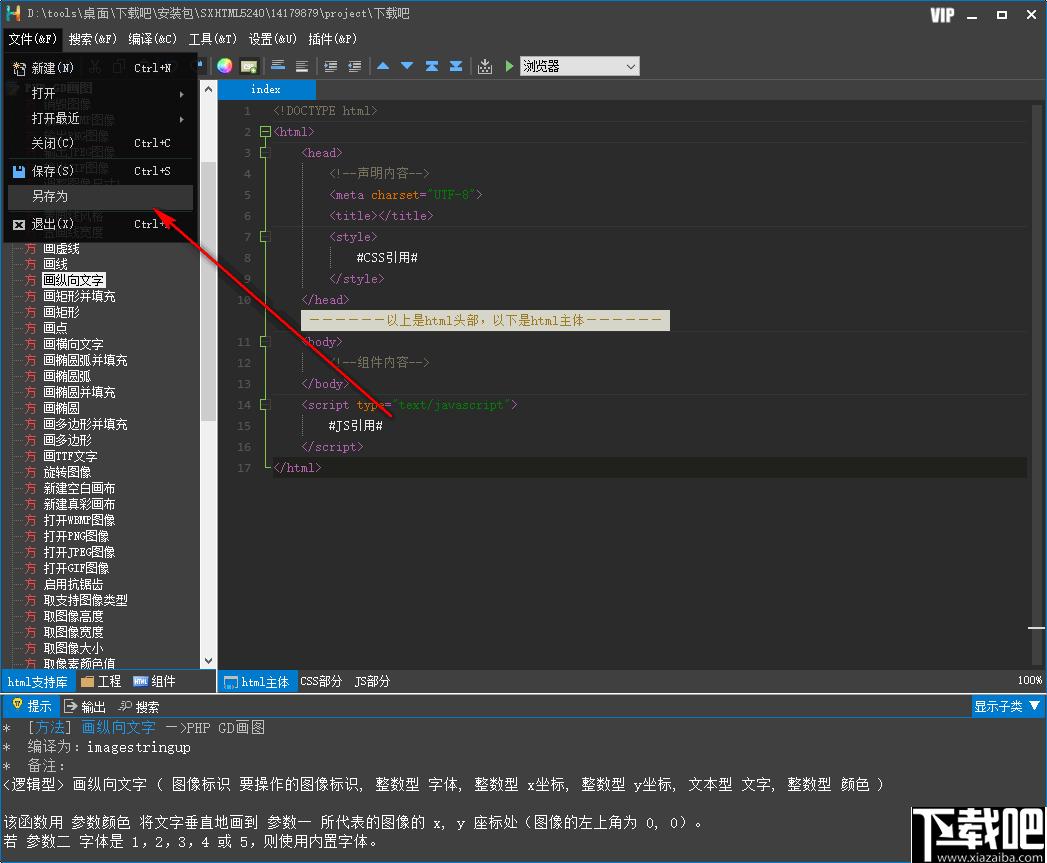1047x863 pixels.
Task: Select the 新建空白画布 tree item
Action: 79,488
